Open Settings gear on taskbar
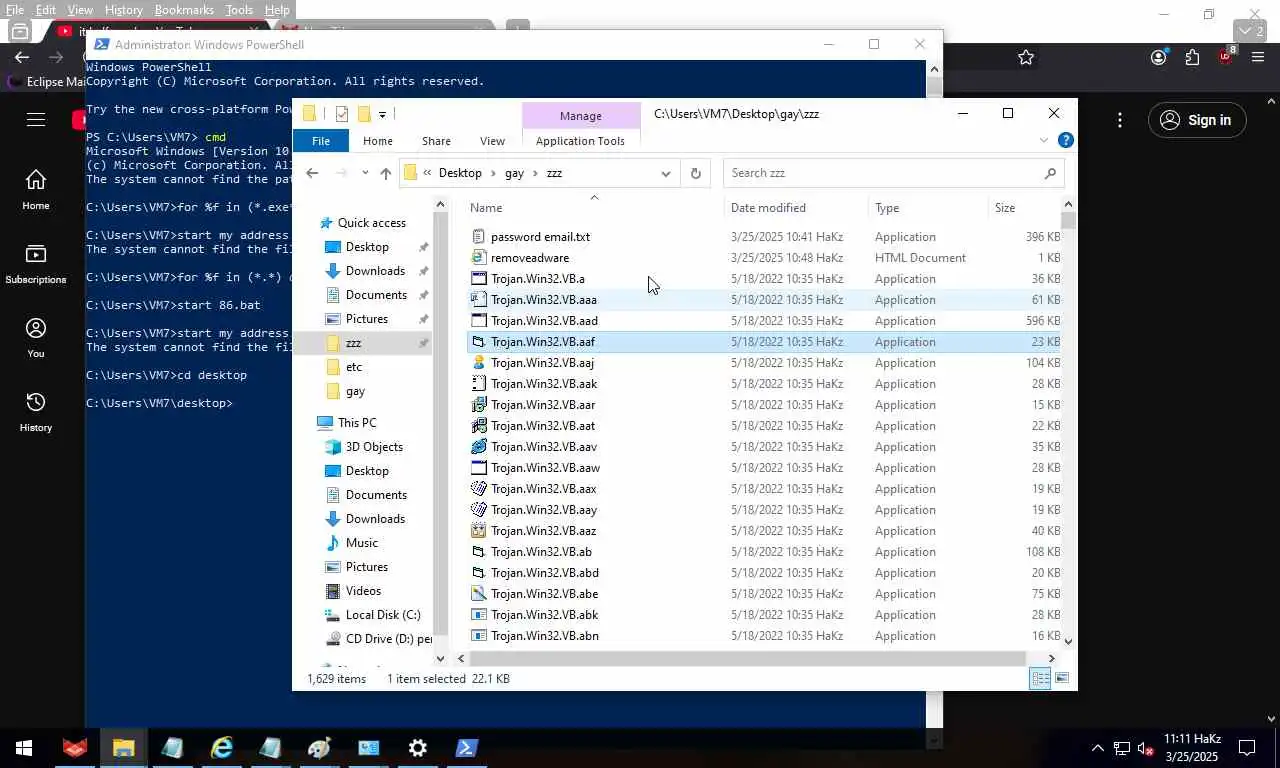 [x=418, y=748]
